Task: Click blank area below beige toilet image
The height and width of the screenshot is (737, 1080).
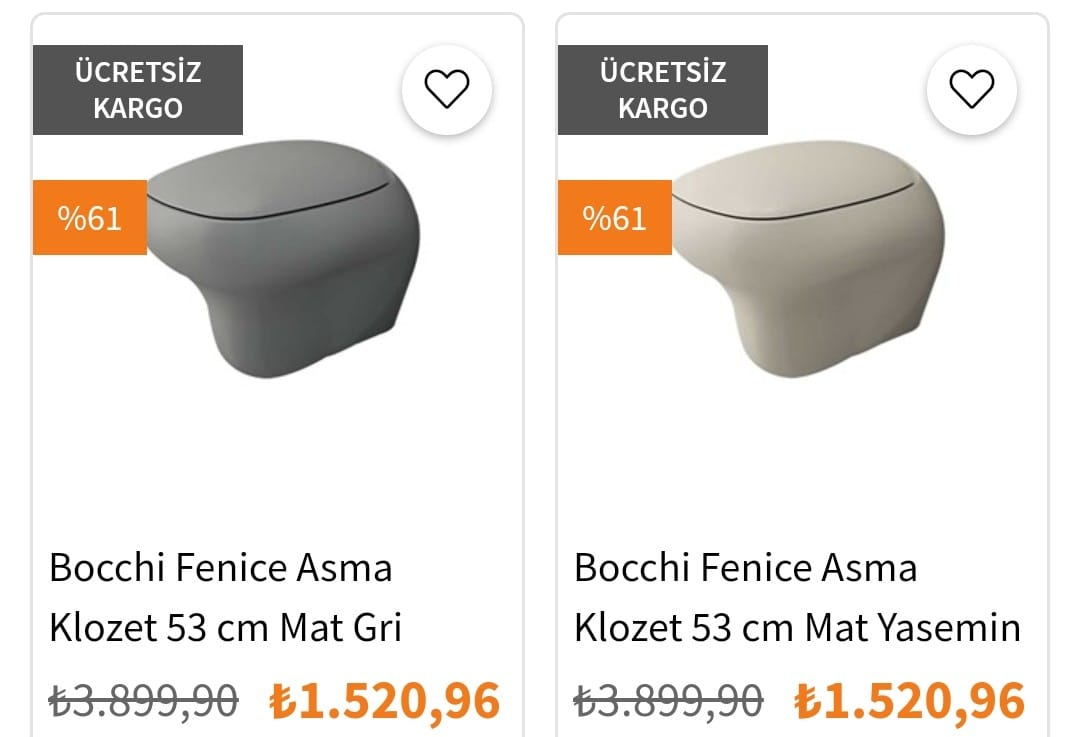Action: click(802, 460)
